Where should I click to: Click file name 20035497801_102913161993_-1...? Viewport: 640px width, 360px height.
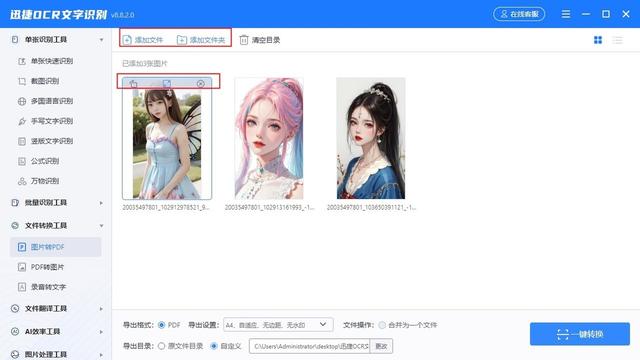point(269,208)
